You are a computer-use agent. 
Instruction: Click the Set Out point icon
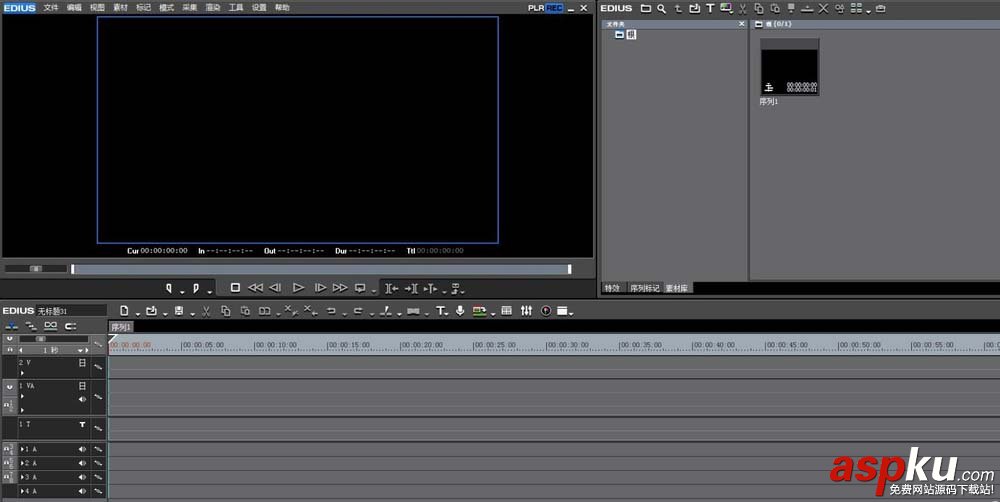pyautogui.click(x=196, y=288)
